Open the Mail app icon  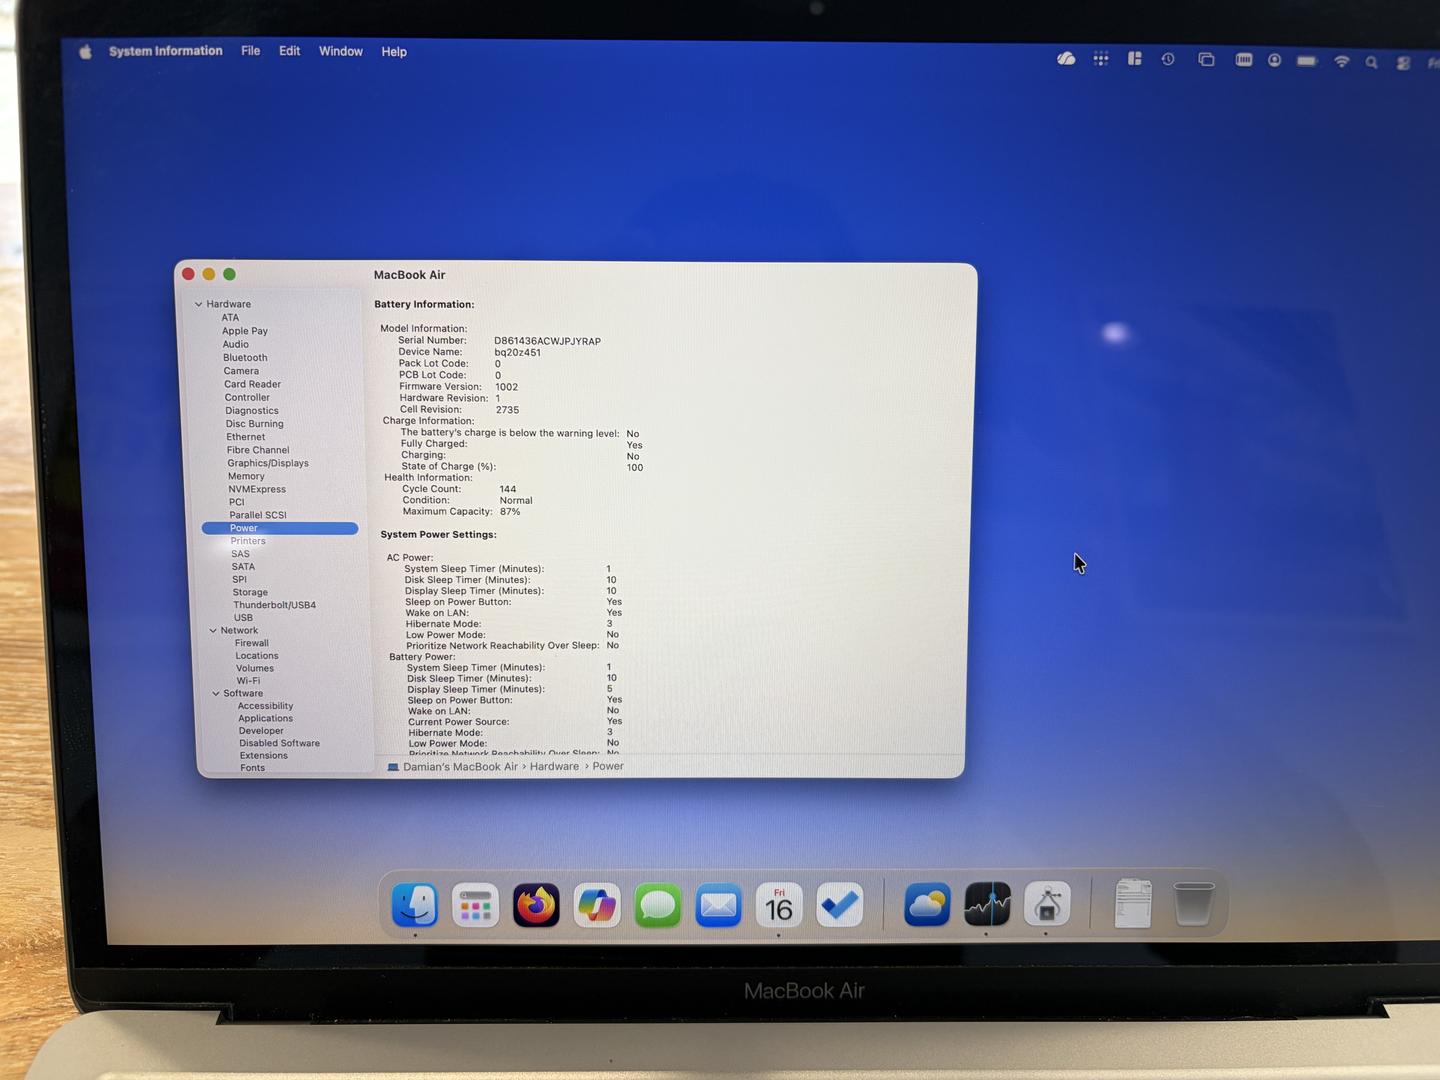(x=718, y=906)
